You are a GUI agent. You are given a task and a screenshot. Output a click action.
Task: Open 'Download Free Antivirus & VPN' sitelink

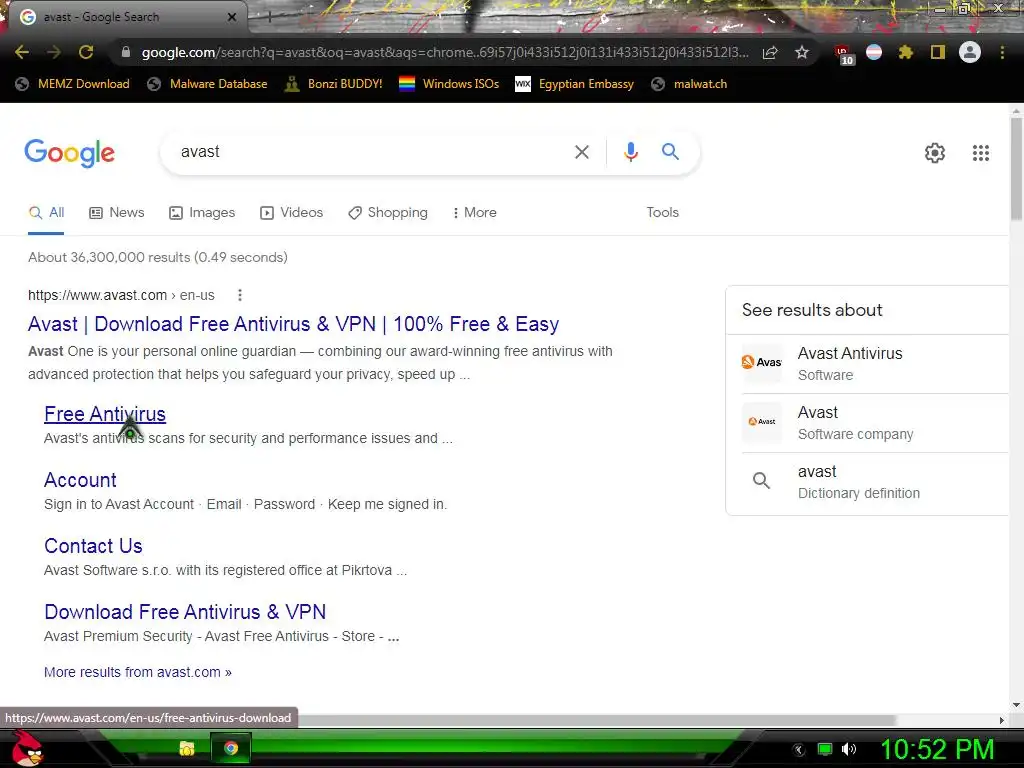pos(185,612)
